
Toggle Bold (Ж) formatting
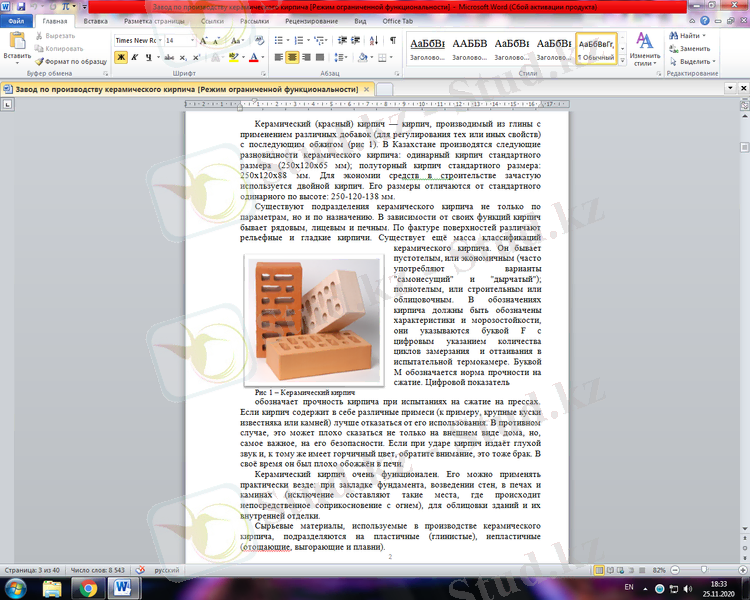[x=121, y=57]
